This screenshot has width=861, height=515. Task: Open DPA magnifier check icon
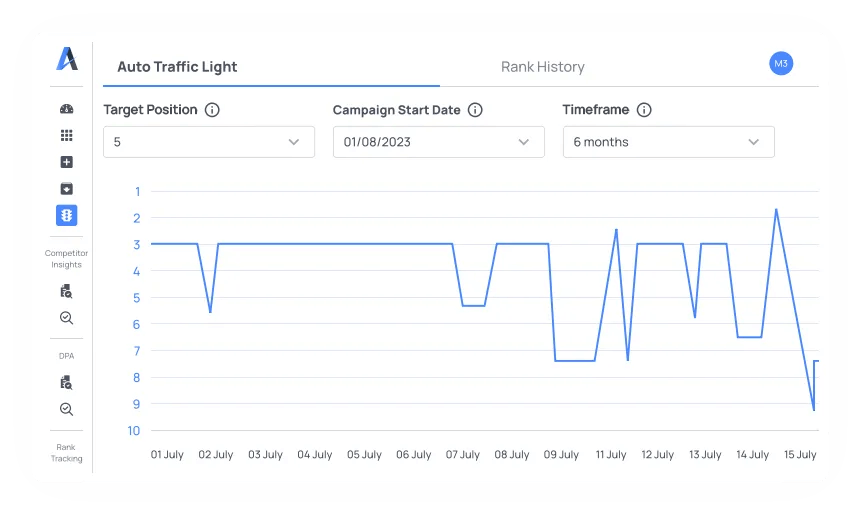click(x=67, y=409)
